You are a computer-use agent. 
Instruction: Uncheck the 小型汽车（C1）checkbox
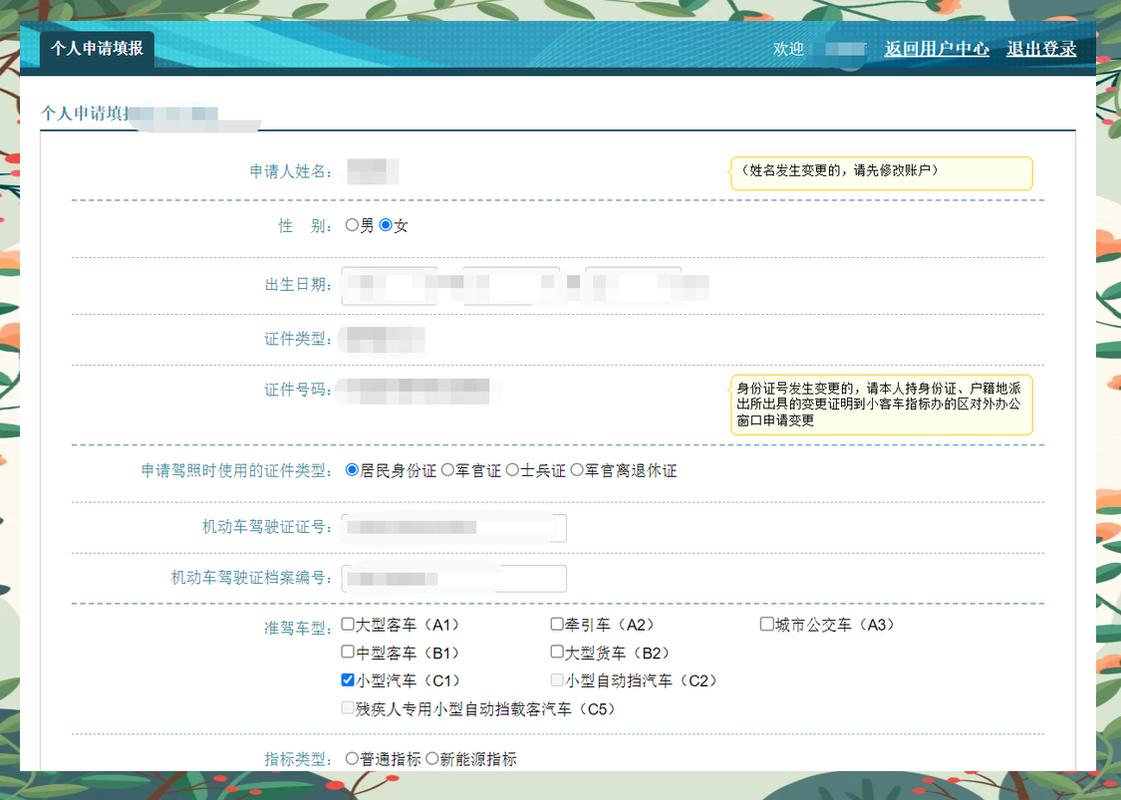pyautogui.click(x=346, y=679)
